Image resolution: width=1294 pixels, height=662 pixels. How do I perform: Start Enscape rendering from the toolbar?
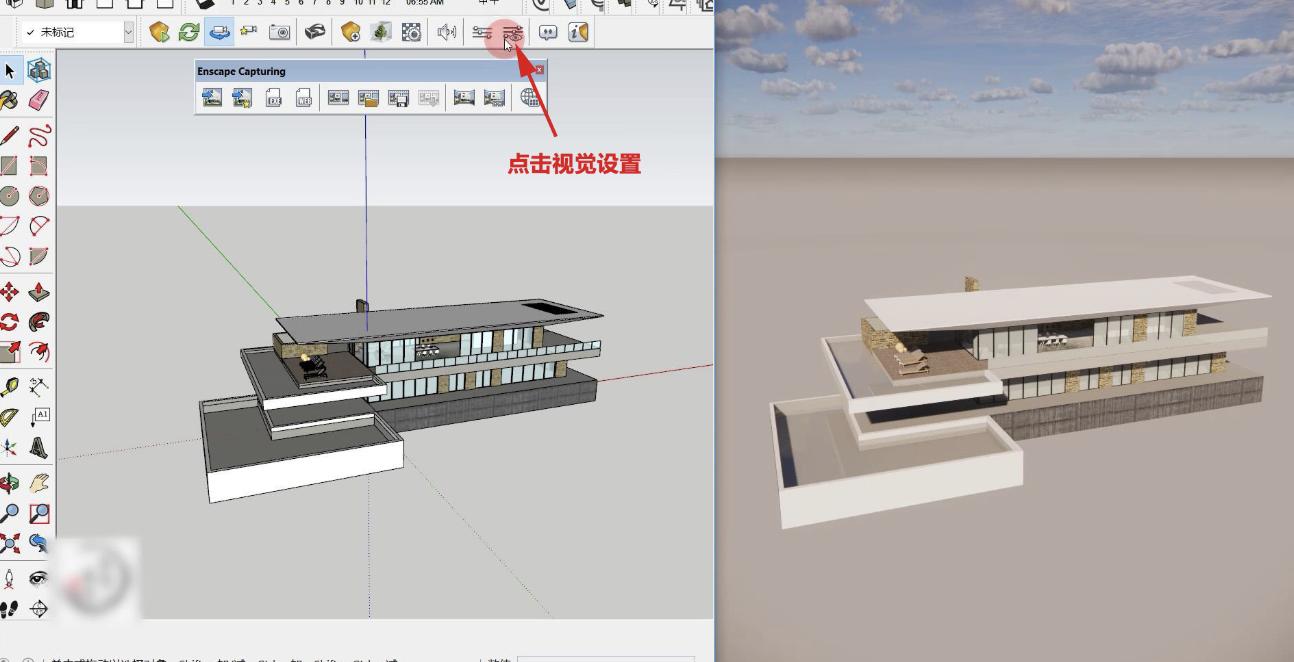click(159, 32)
